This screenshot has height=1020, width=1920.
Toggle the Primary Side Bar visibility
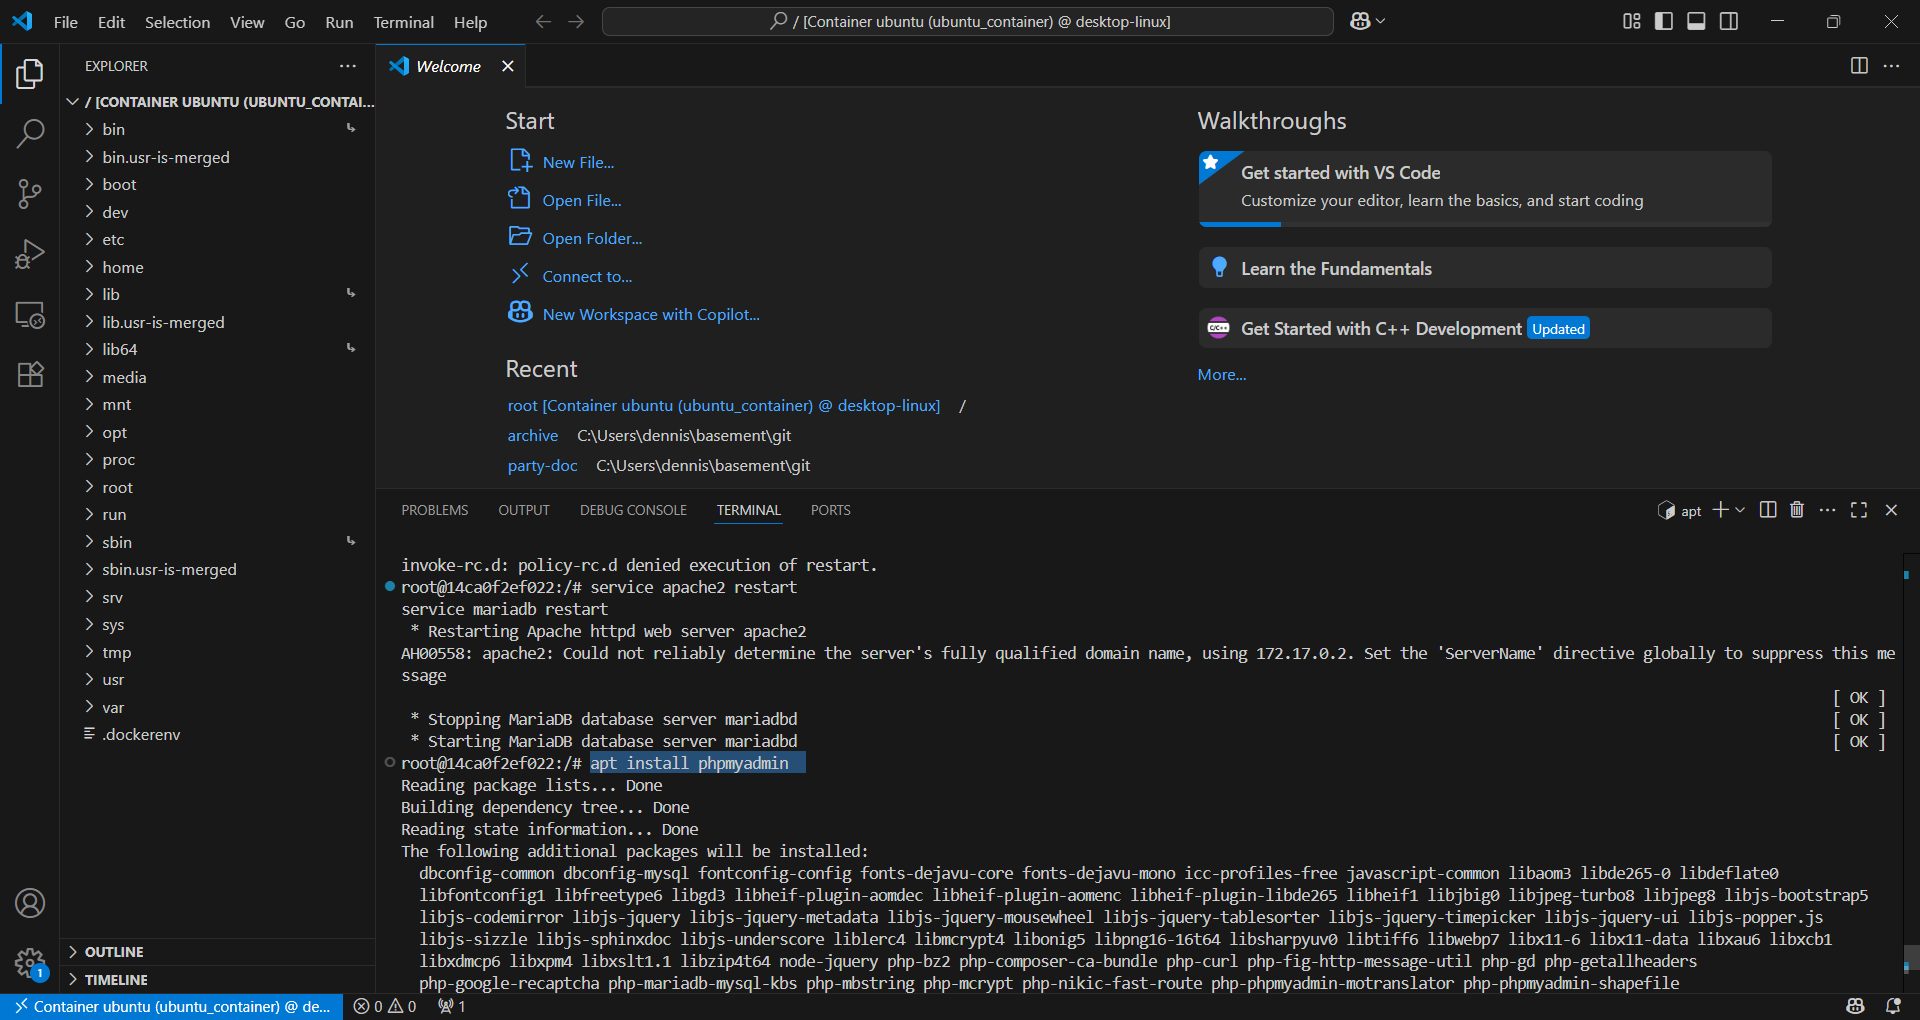[x=1664, y=21]
